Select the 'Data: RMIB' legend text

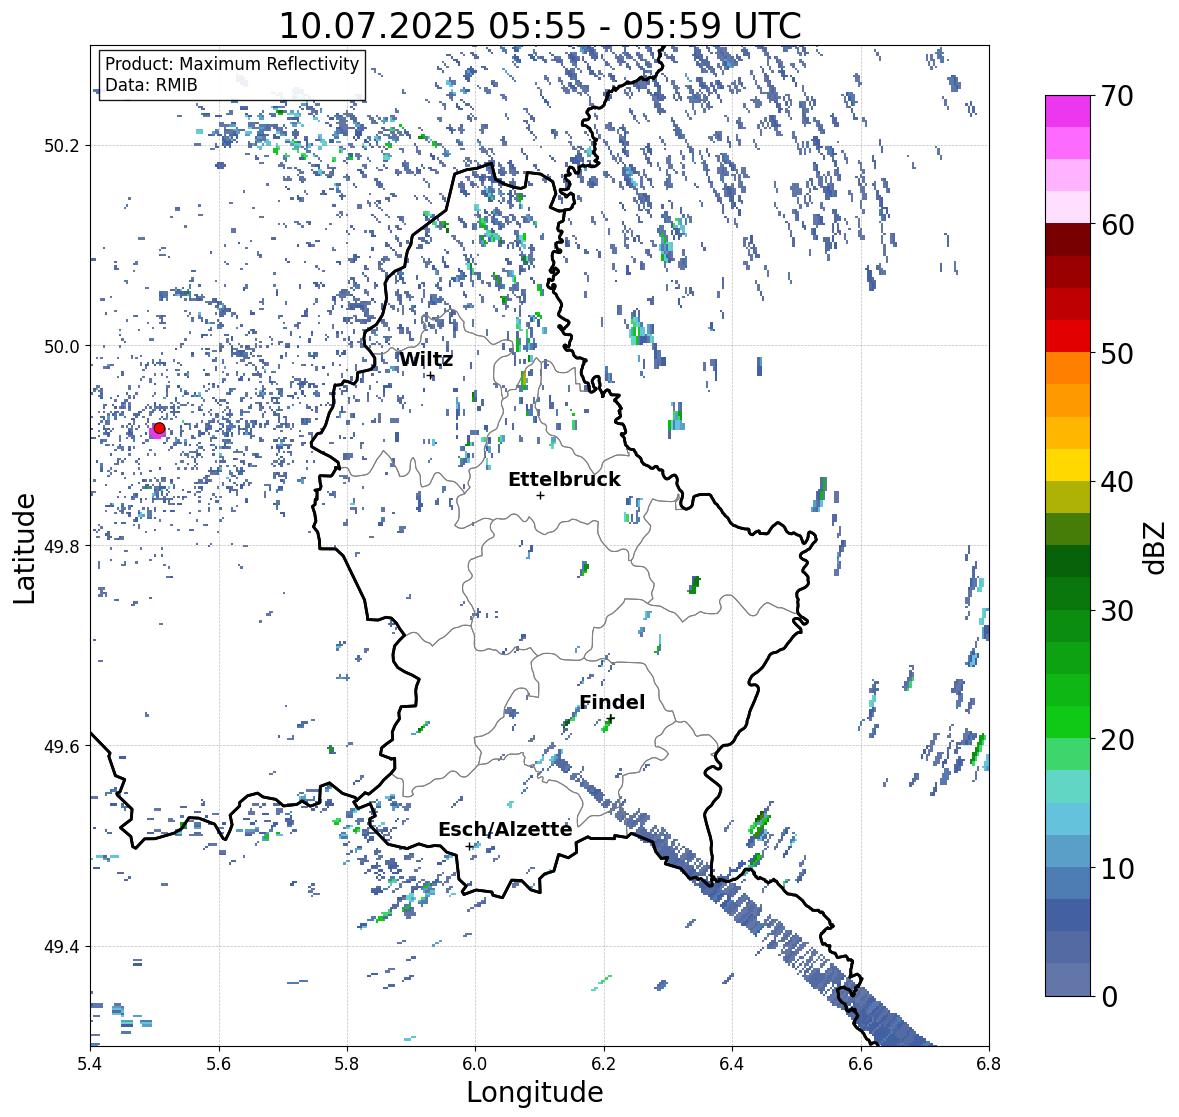tap(151, 85)
